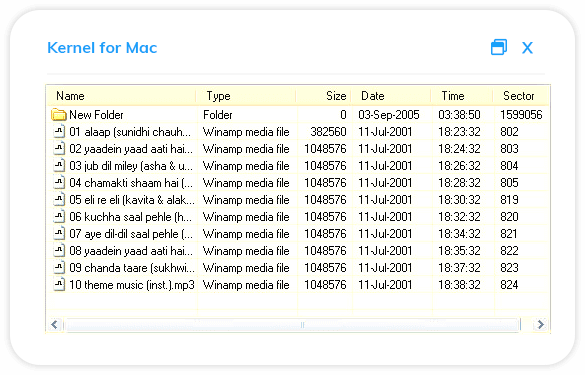Image resolution: width=585 pixels, height=375 pixels.
Task: Sort list by Time column header
Action: click(x=462, y=96)
